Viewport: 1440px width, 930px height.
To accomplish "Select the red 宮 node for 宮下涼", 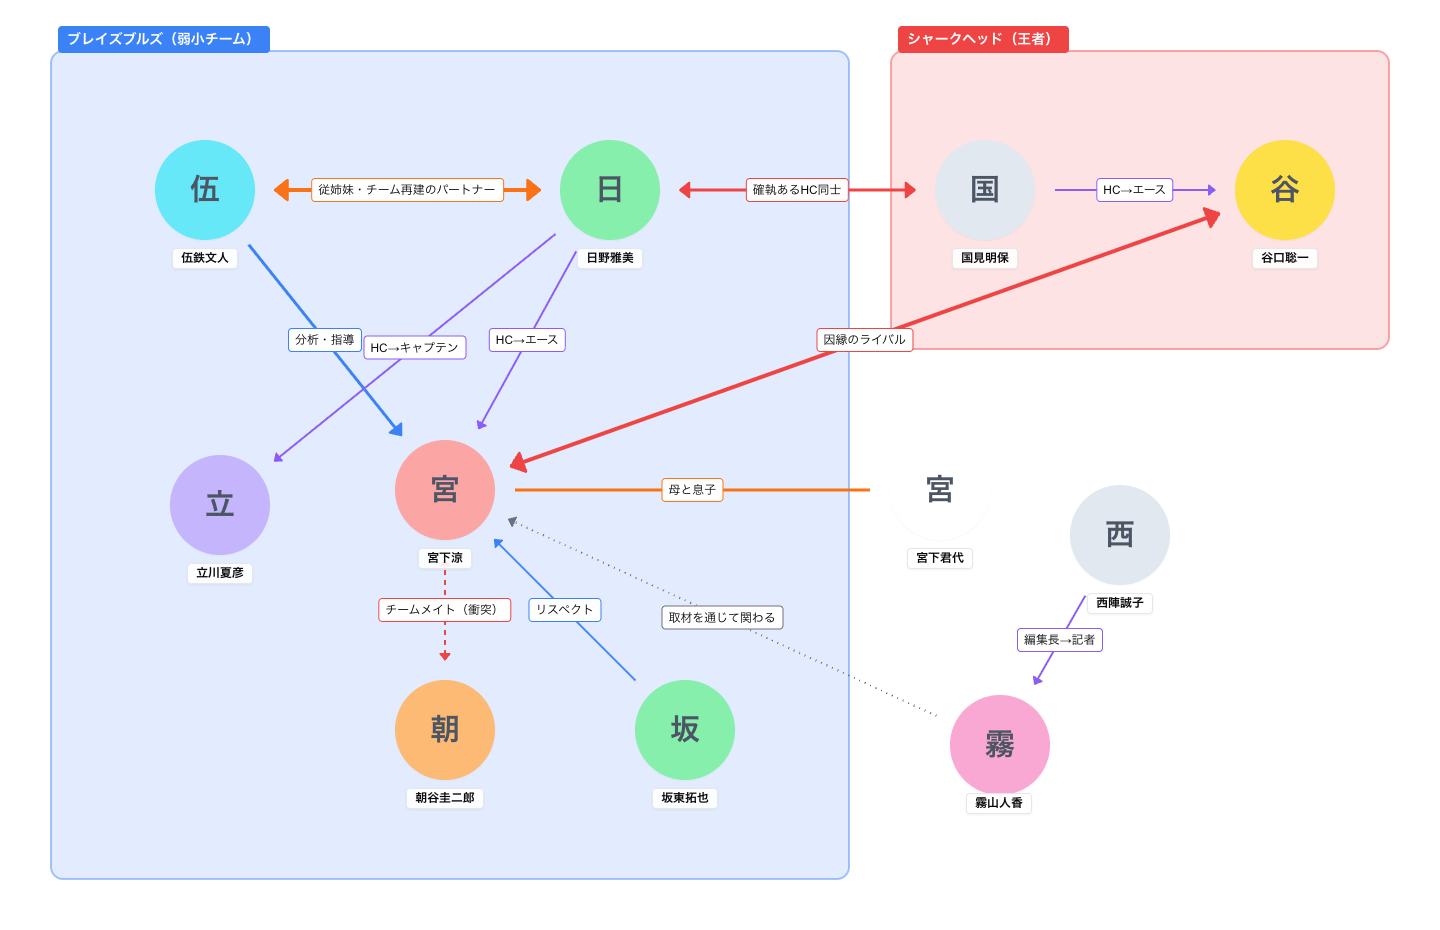I will click(445, 490).
